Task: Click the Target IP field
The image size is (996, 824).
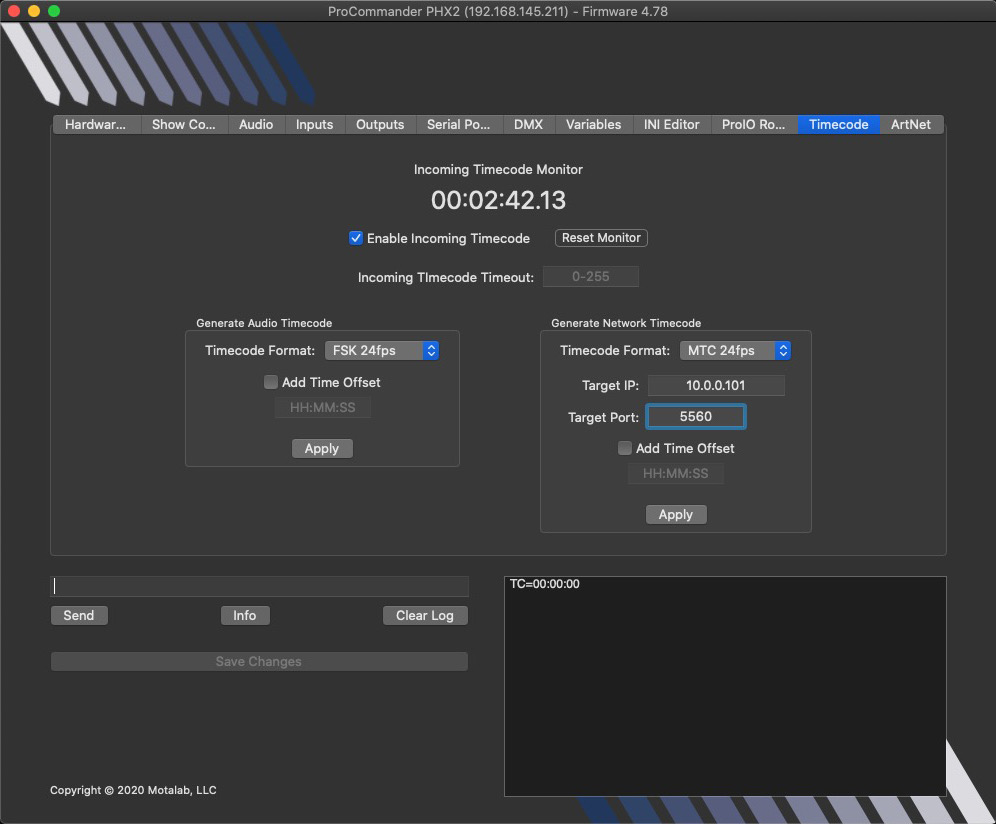Action: click(x=716, y=386)
